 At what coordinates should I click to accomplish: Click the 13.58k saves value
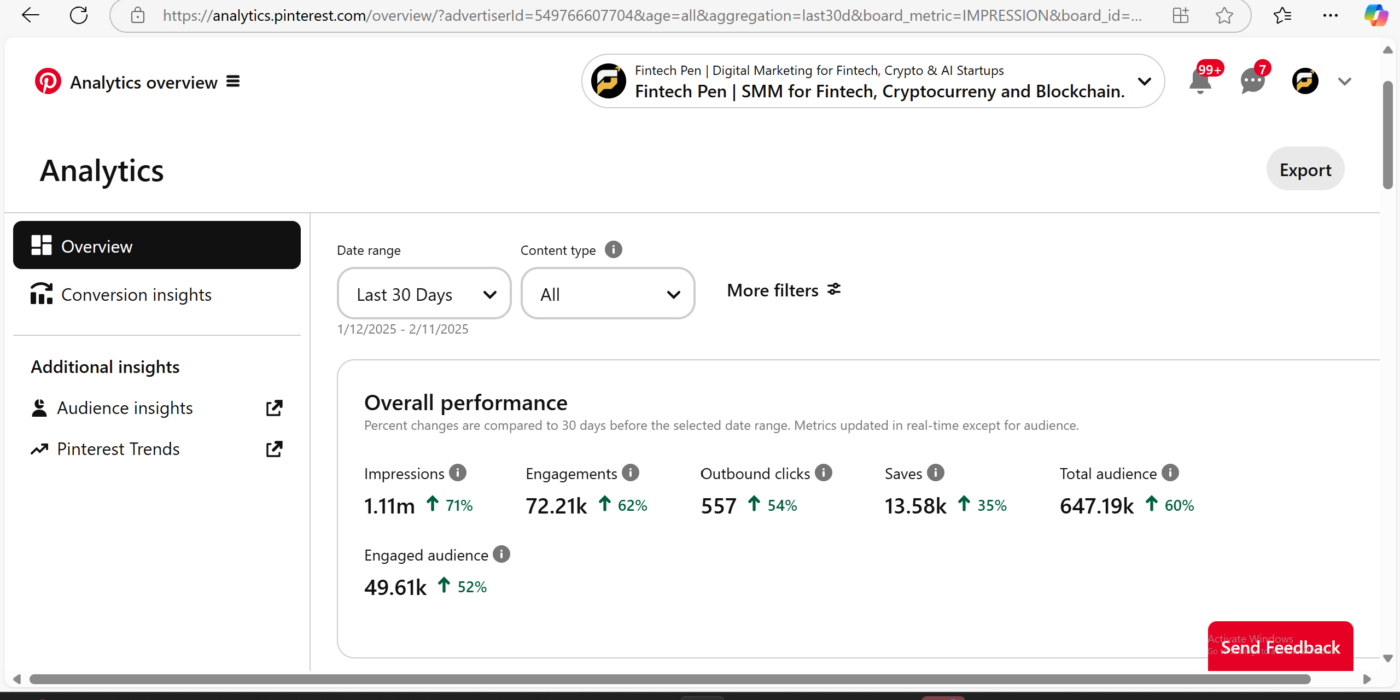tap(915, 506)
